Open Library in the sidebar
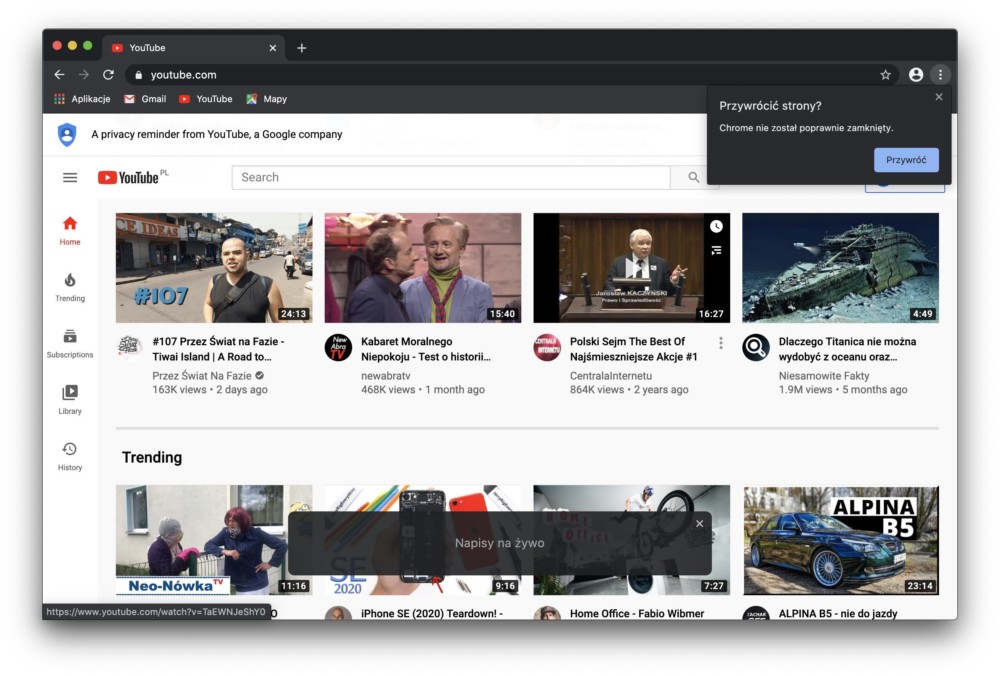This screenshot has width=1000, height=676. pos(70,400)
